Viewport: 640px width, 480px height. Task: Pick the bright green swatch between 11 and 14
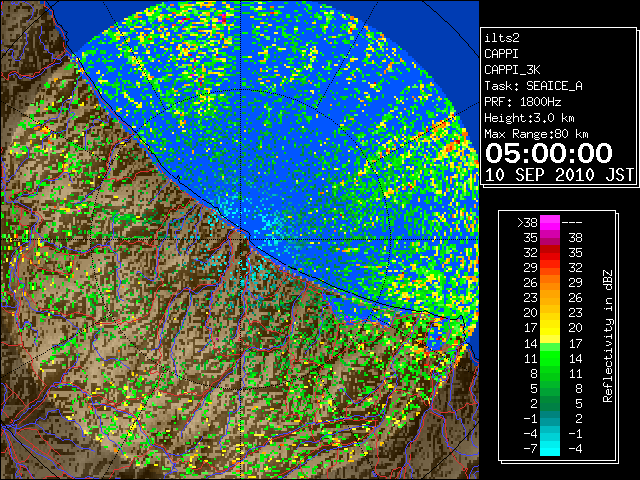click(x=550, y=358)
